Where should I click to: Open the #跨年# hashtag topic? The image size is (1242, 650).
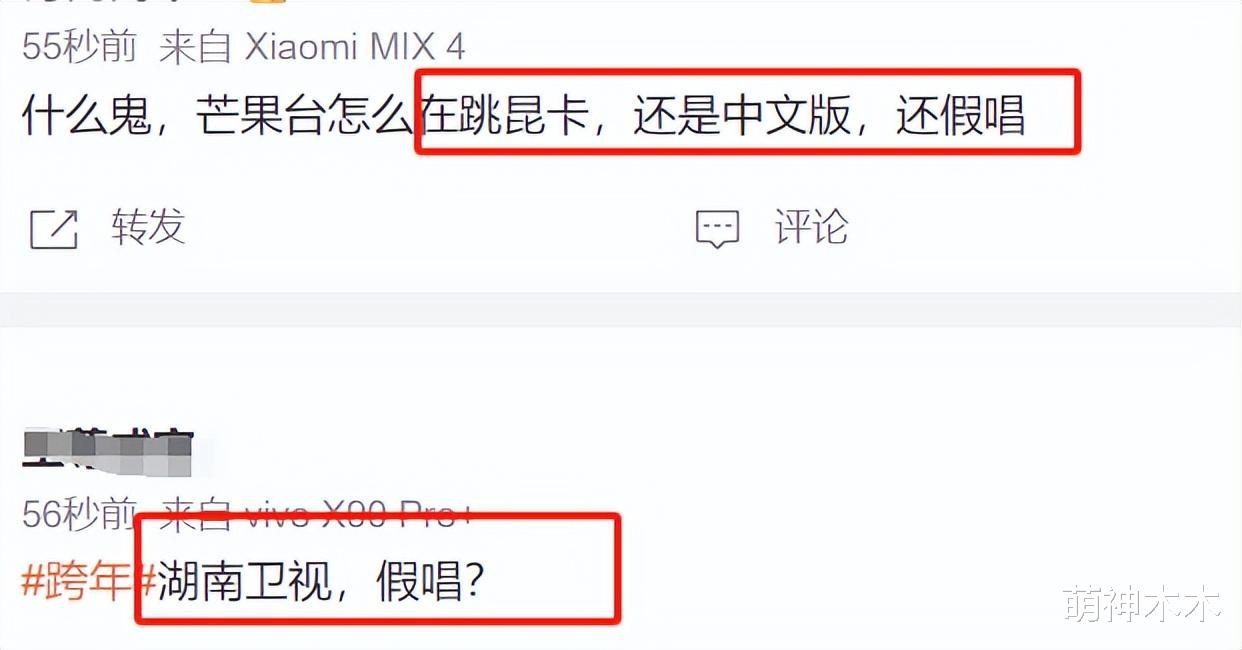pos(88,581)
